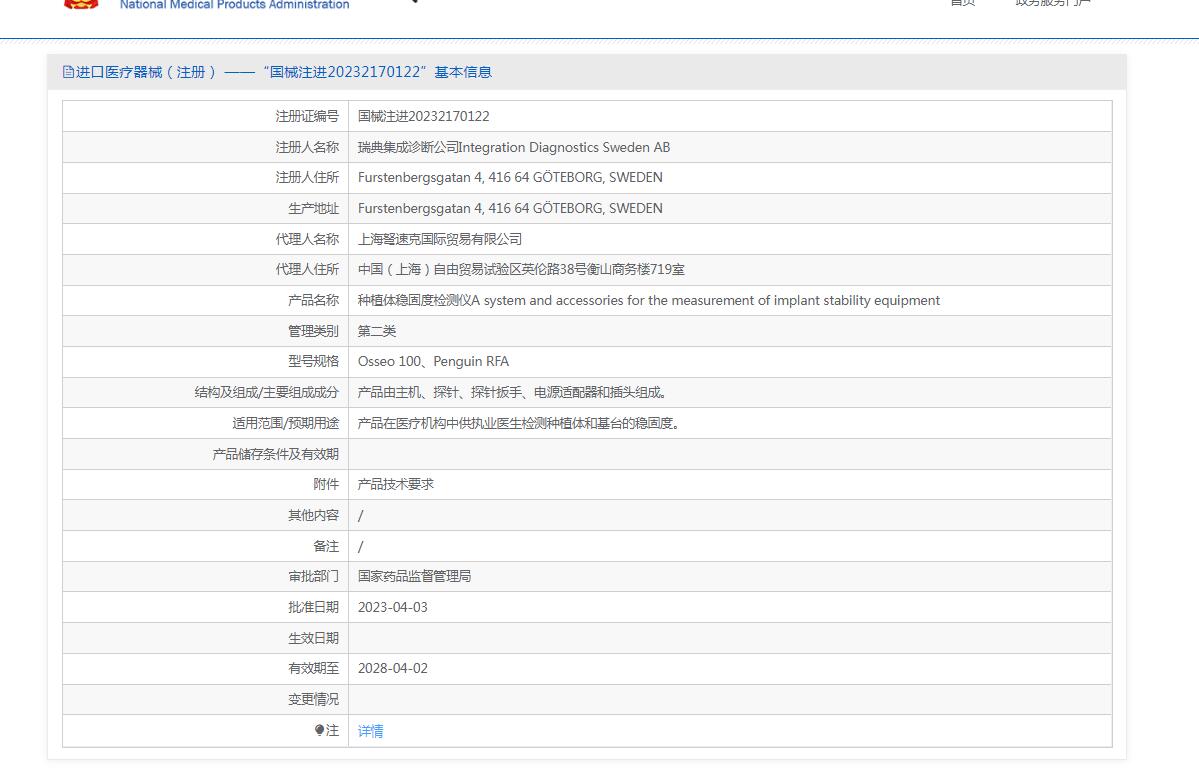Select 上海弩速克国际贸易有限公司 agent name

pos(440,239)
